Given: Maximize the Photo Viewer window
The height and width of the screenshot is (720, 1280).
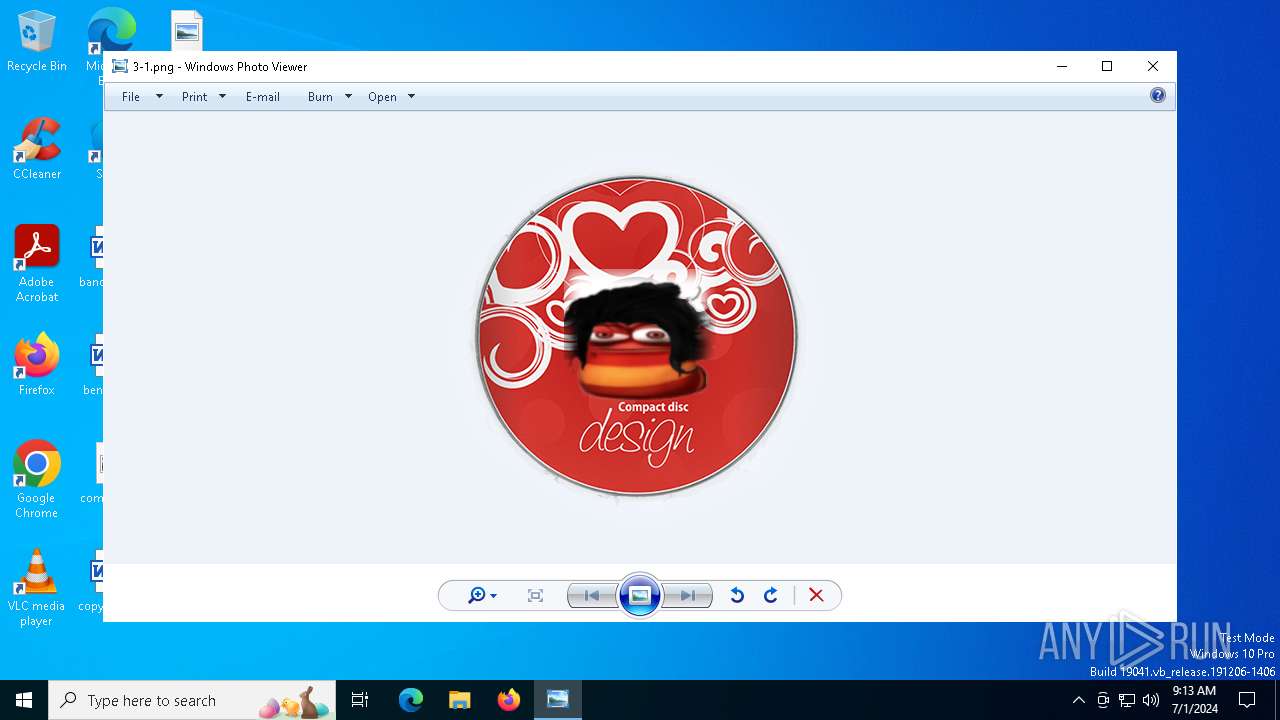Looking at the screenshot, I should [1107, 66].
